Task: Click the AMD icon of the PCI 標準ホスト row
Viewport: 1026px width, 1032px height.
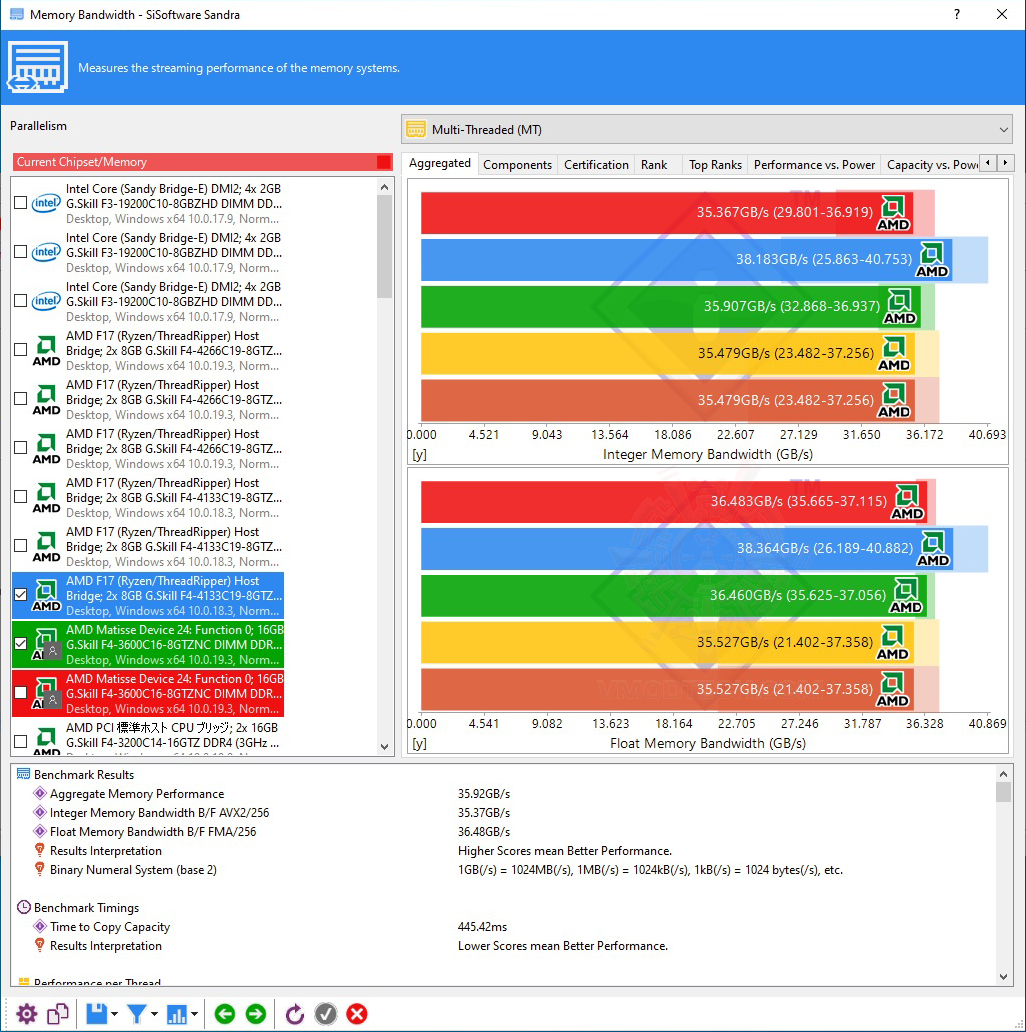Action: [x=46, y=741]
